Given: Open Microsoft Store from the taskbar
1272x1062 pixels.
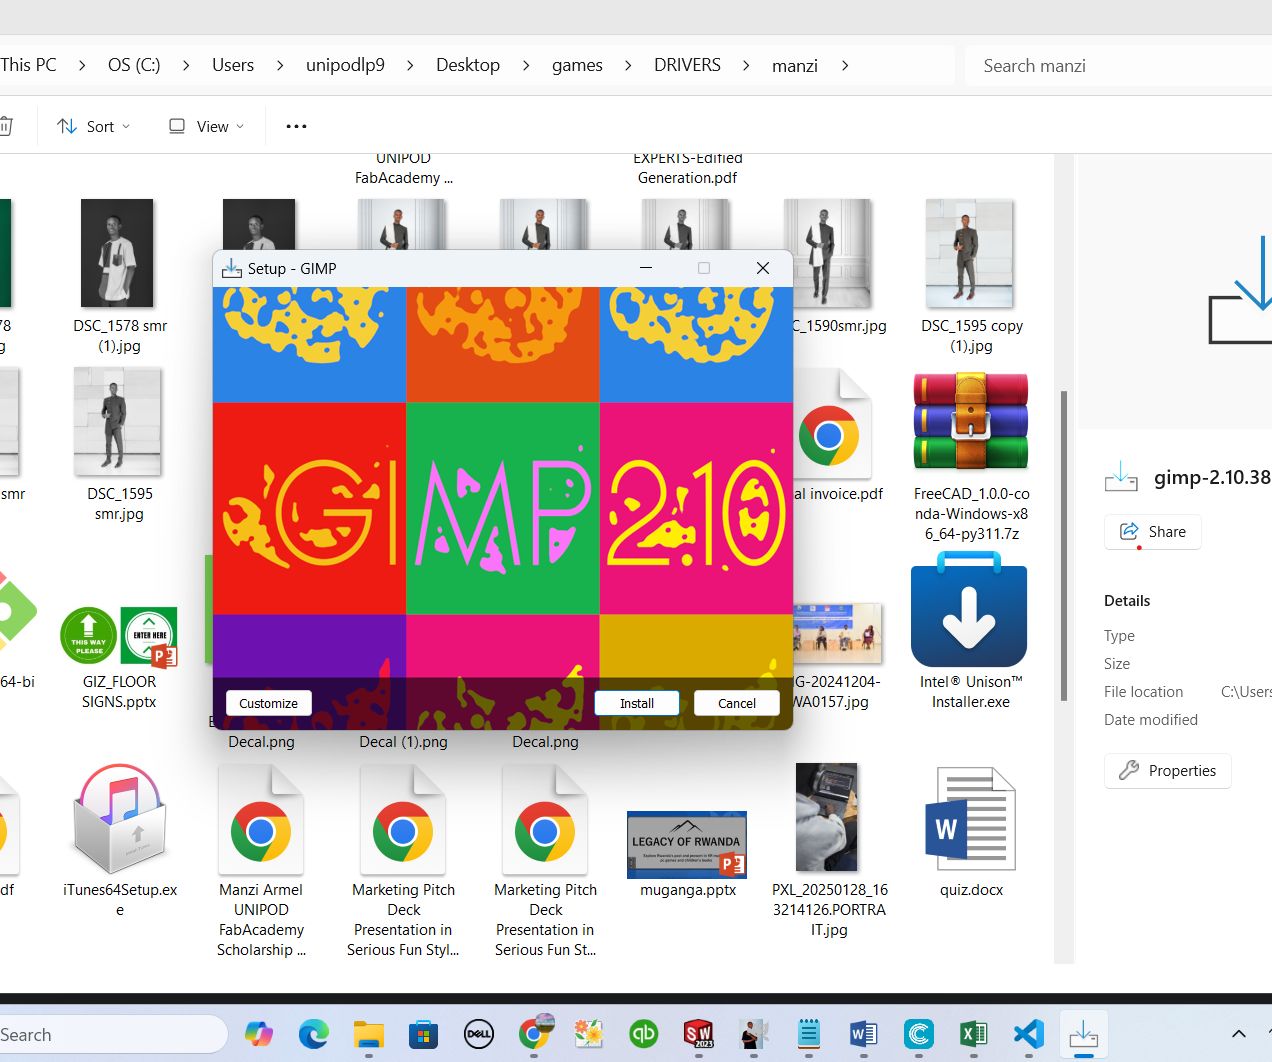Looking at the screenshot, I should [x=424, y=1034].
